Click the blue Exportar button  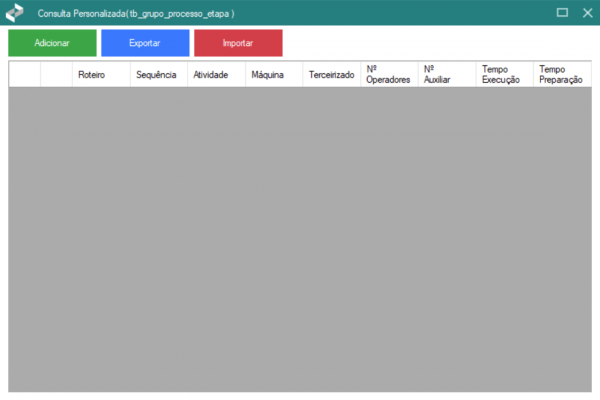coord(145,43)
